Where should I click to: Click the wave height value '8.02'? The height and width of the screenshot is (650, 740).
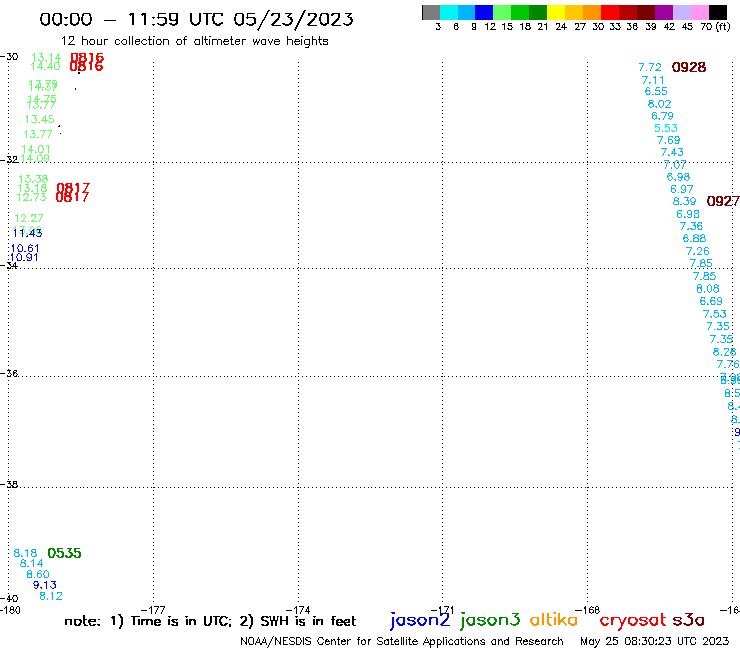(x=659, y=104)
